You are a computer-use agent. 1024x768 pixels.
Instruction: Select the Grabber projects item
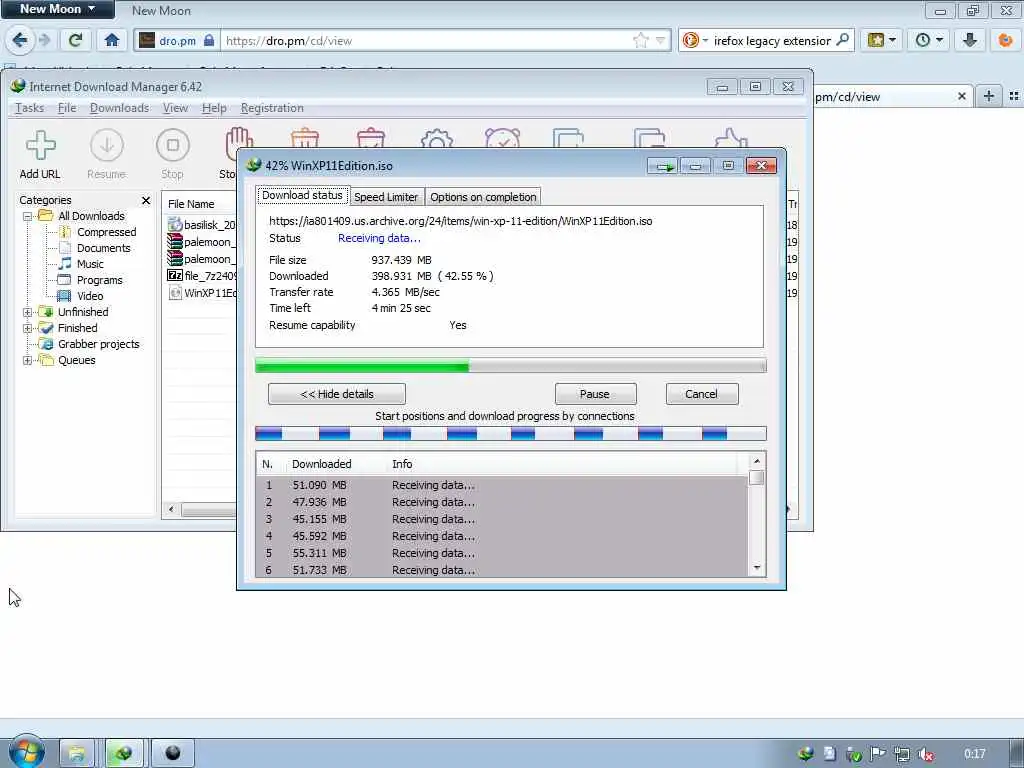[99, 344]
